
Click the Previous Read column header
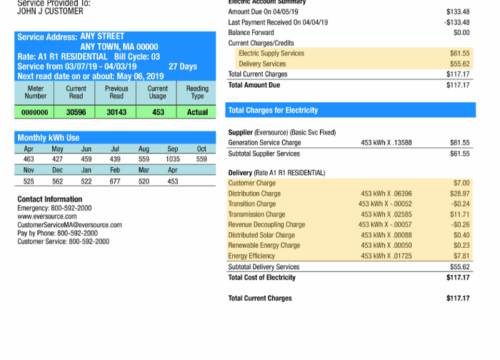tap(116, 92)
